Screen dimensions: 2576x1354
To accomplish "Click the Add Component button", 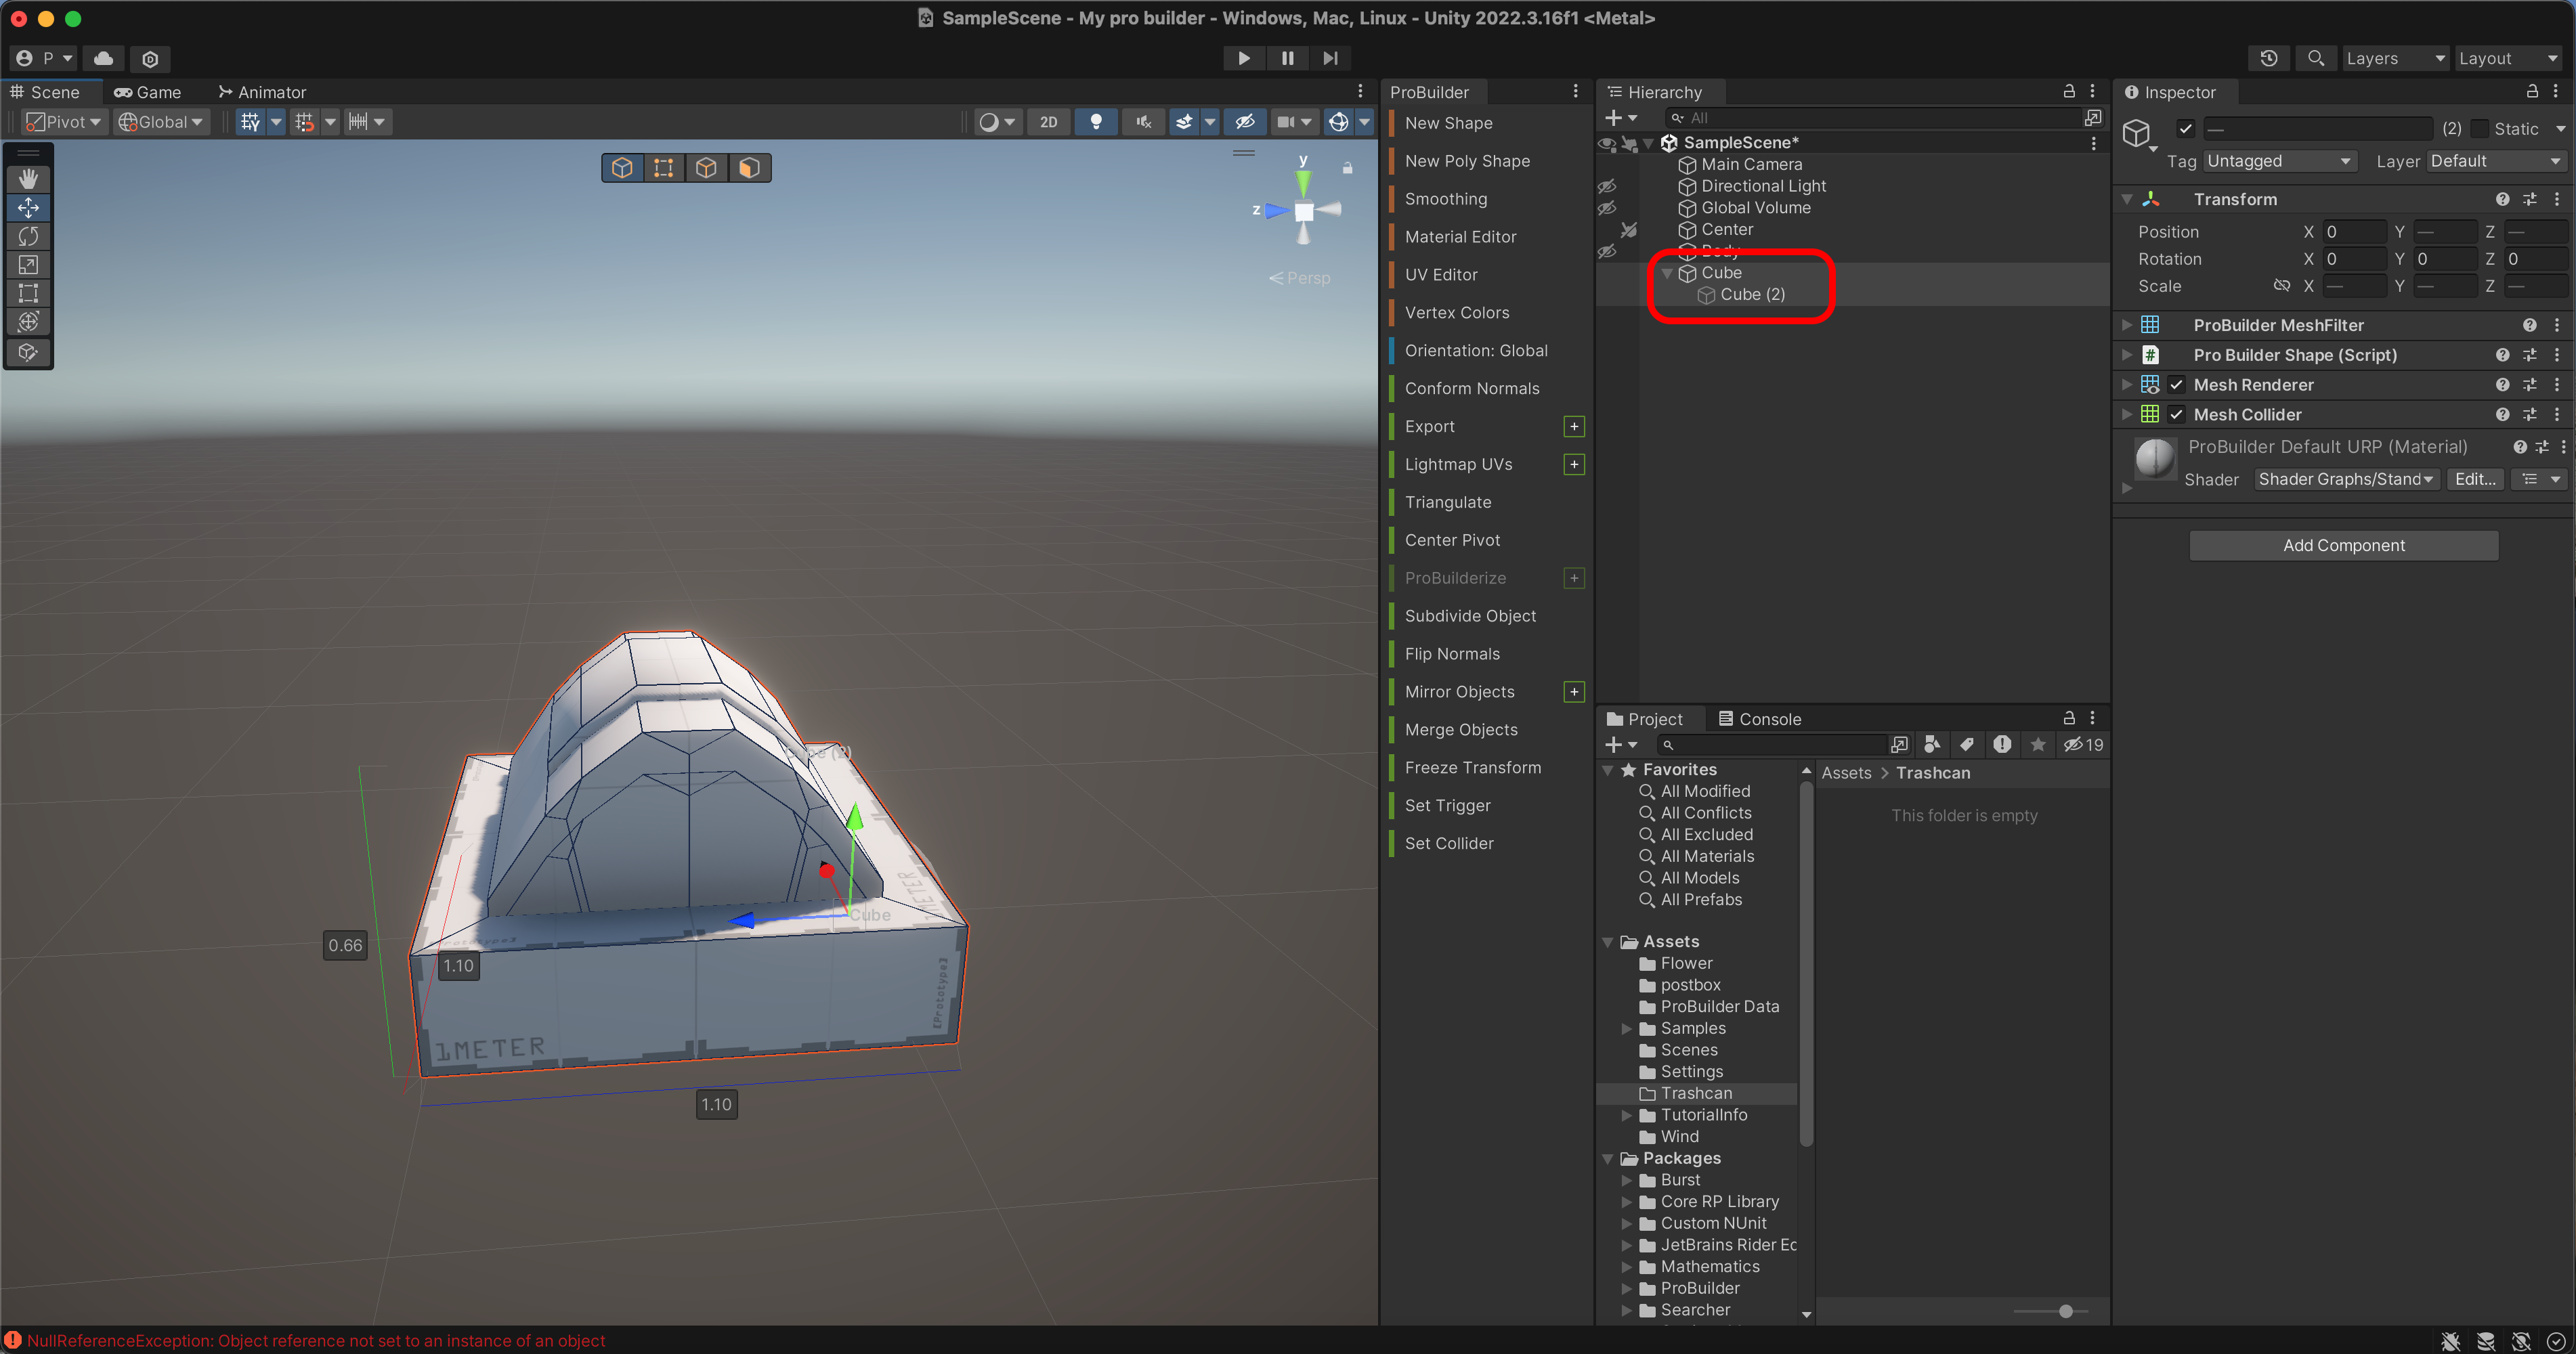I will pyautogui.click(x=2343, y=545).
